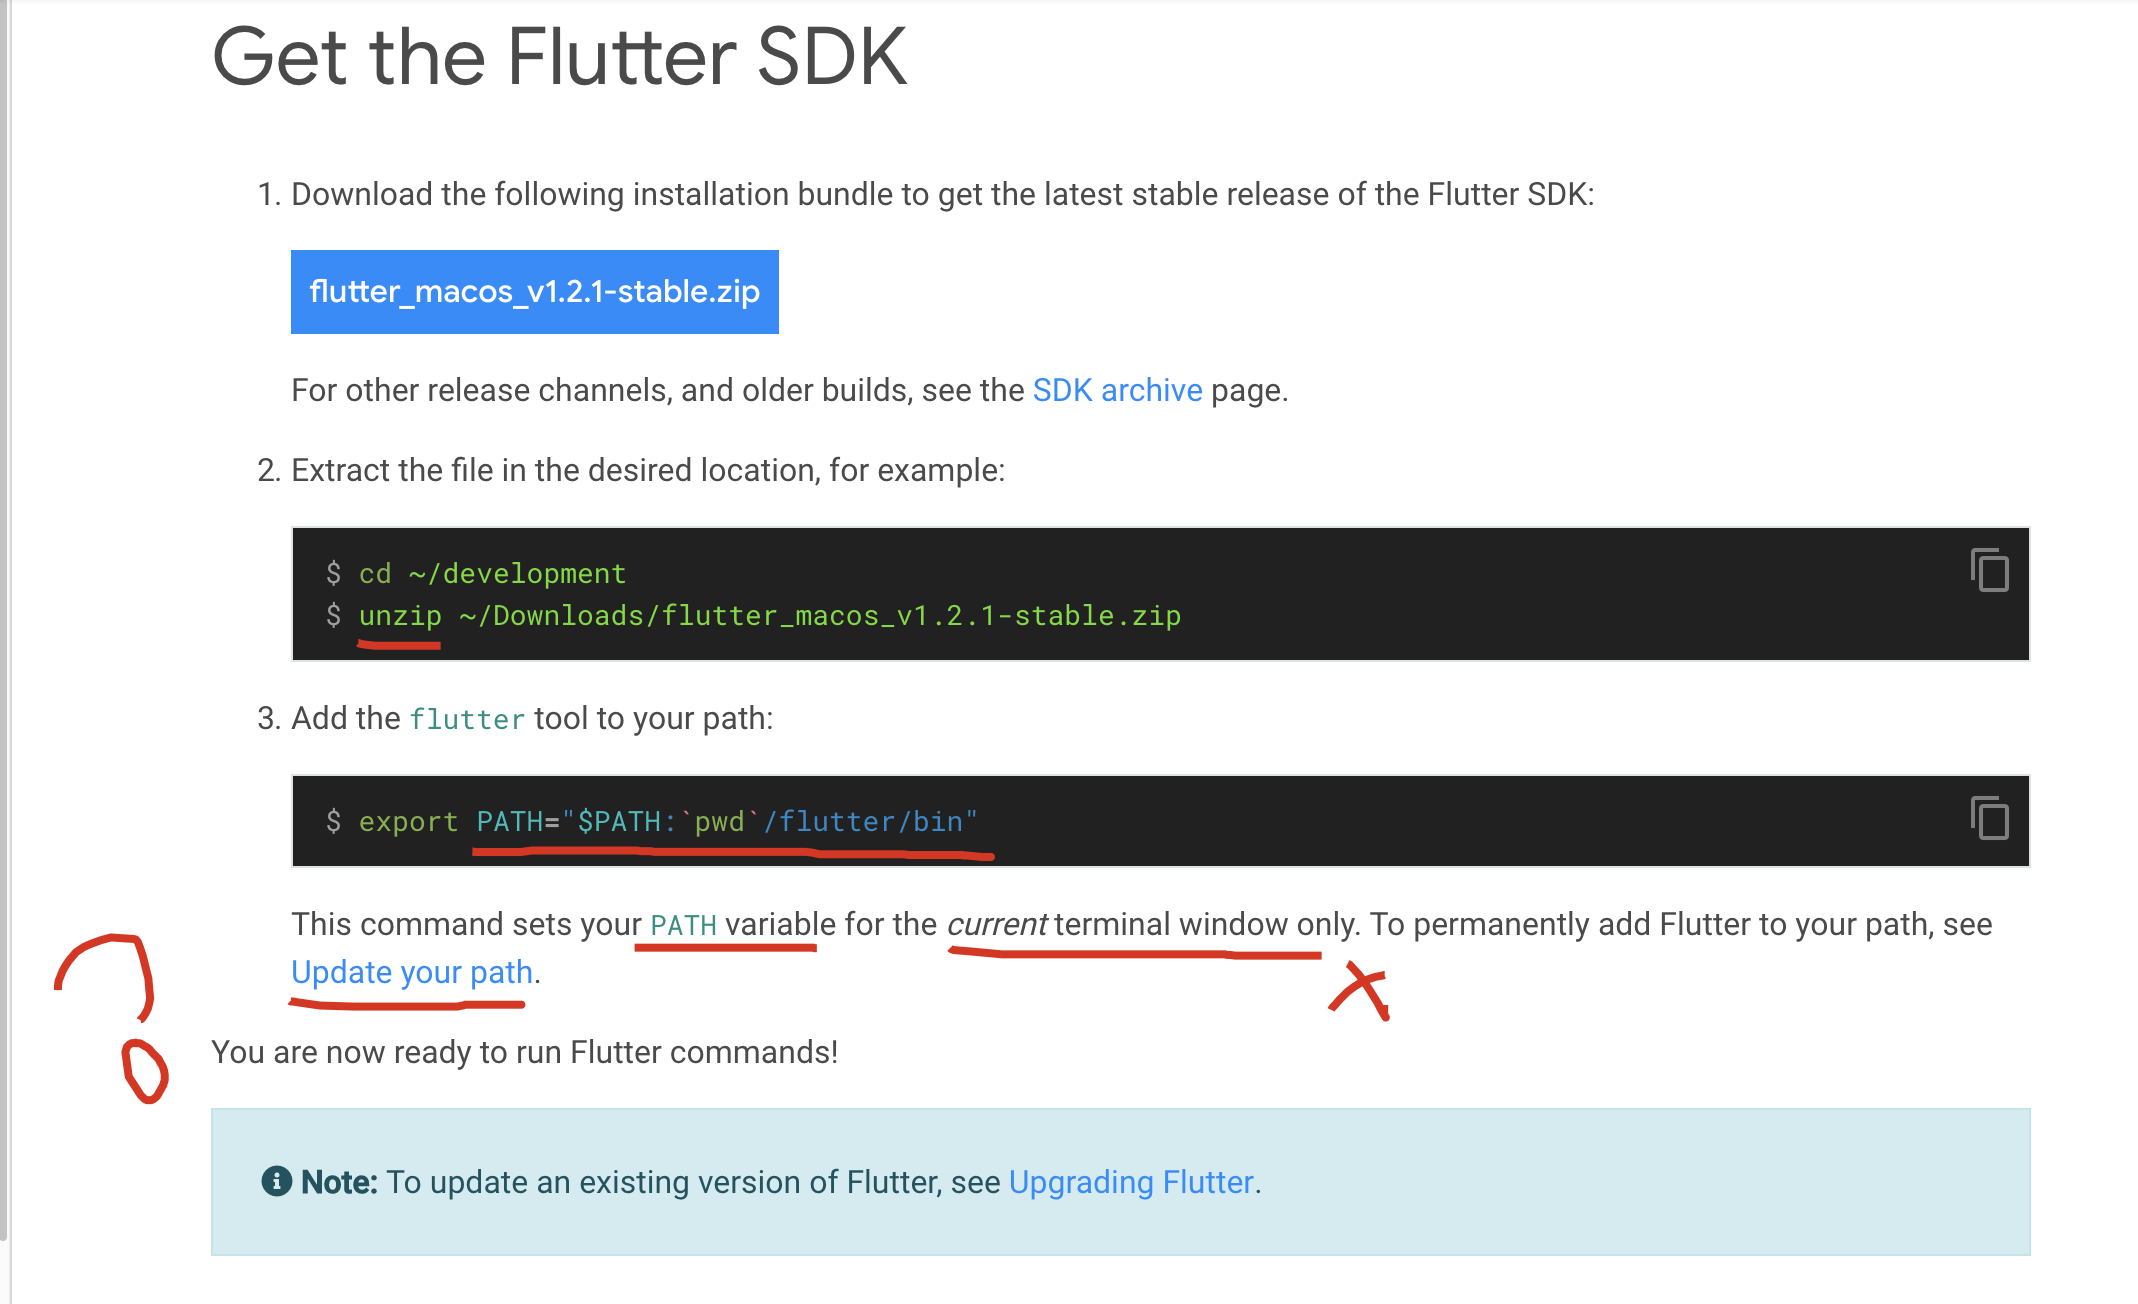Click the info icon beside Note

point(276,1181)
